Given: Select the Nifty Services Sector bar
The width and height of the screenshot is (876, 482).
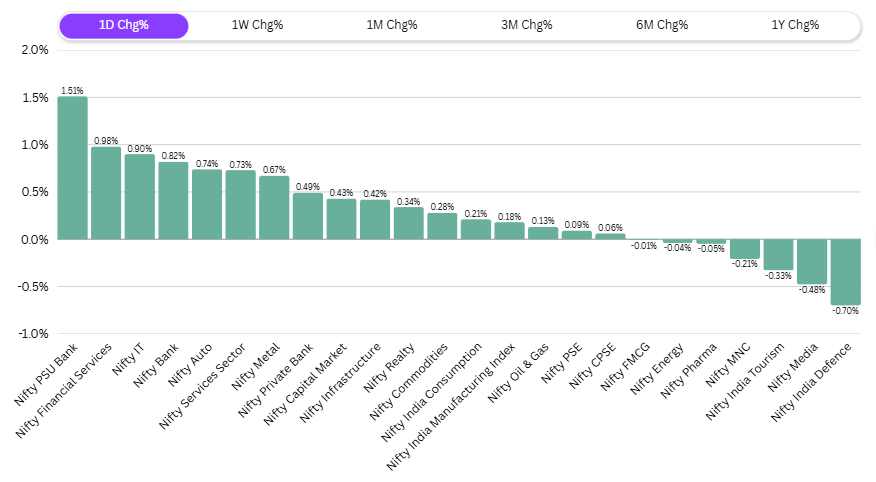Looking at the screenshot, I should click(241, 205).
